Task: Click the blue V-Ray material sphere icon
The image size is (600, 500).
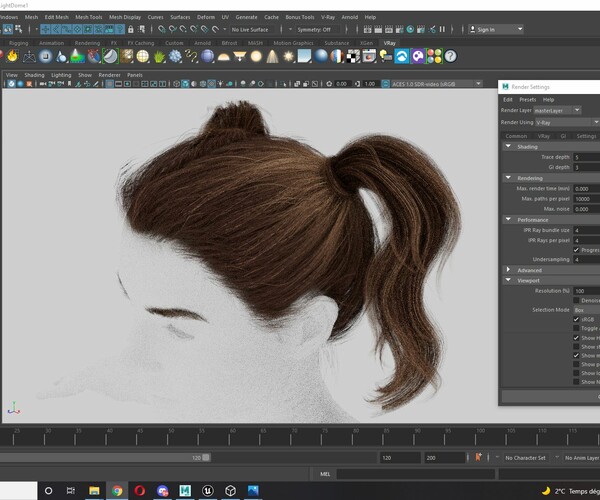Action: [321, 56]
